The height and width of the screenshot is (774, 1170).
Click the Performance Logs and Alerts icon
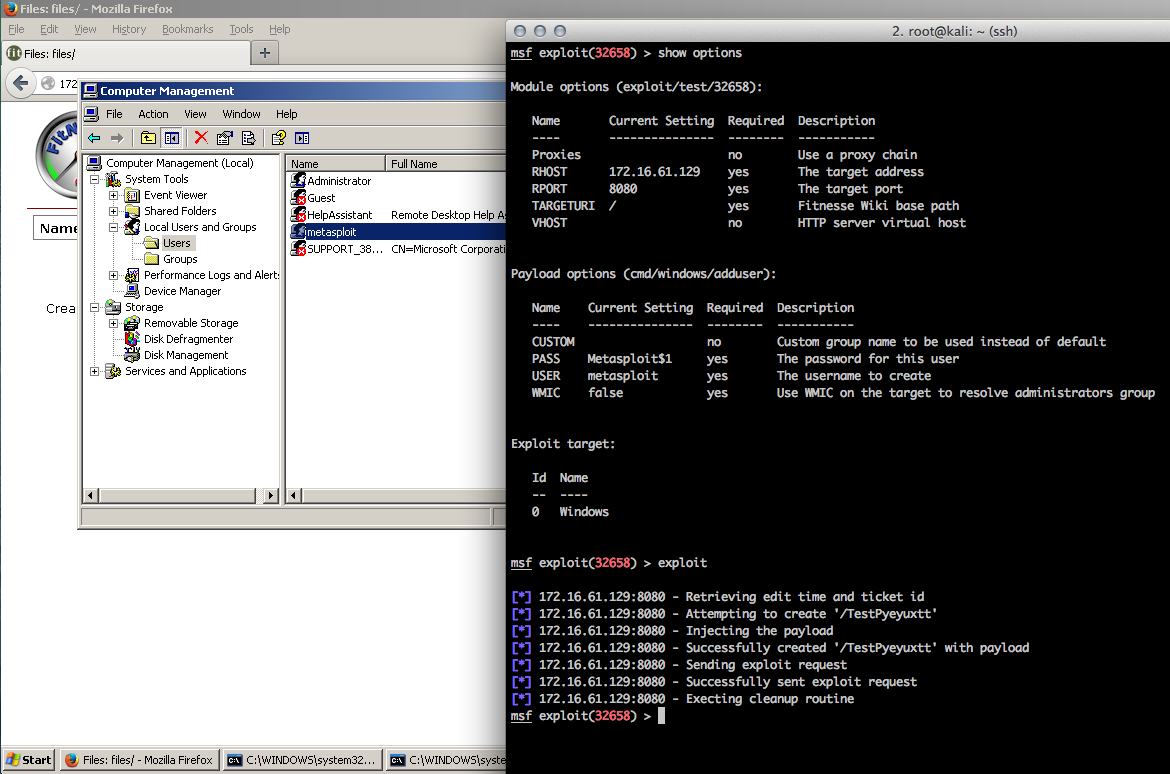tap(132, 275)
